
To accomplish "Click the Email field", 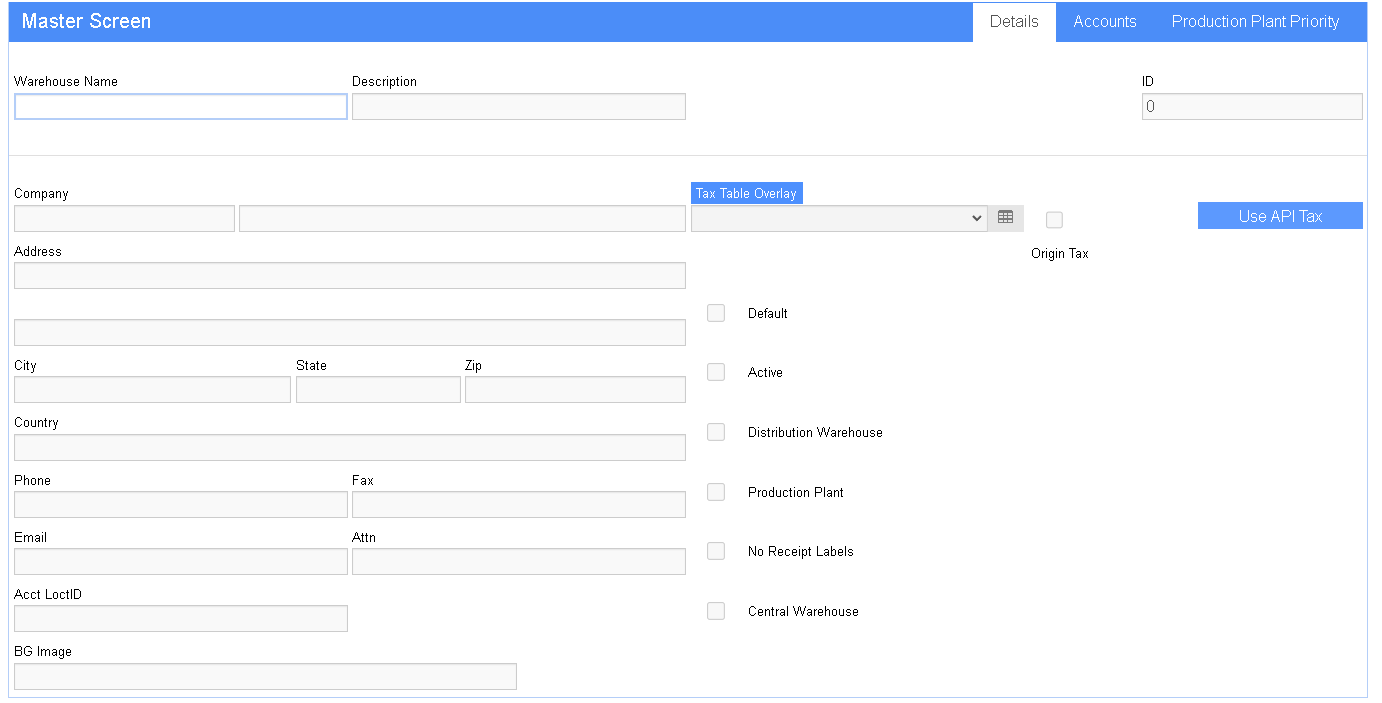I will pyautogui.click(x=181, y=561).
